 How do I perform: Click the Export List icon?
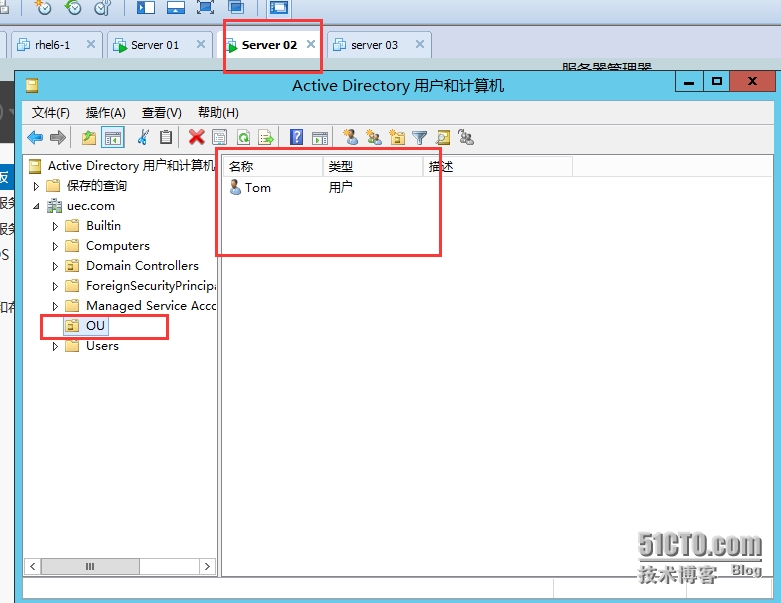pos(266,137)
